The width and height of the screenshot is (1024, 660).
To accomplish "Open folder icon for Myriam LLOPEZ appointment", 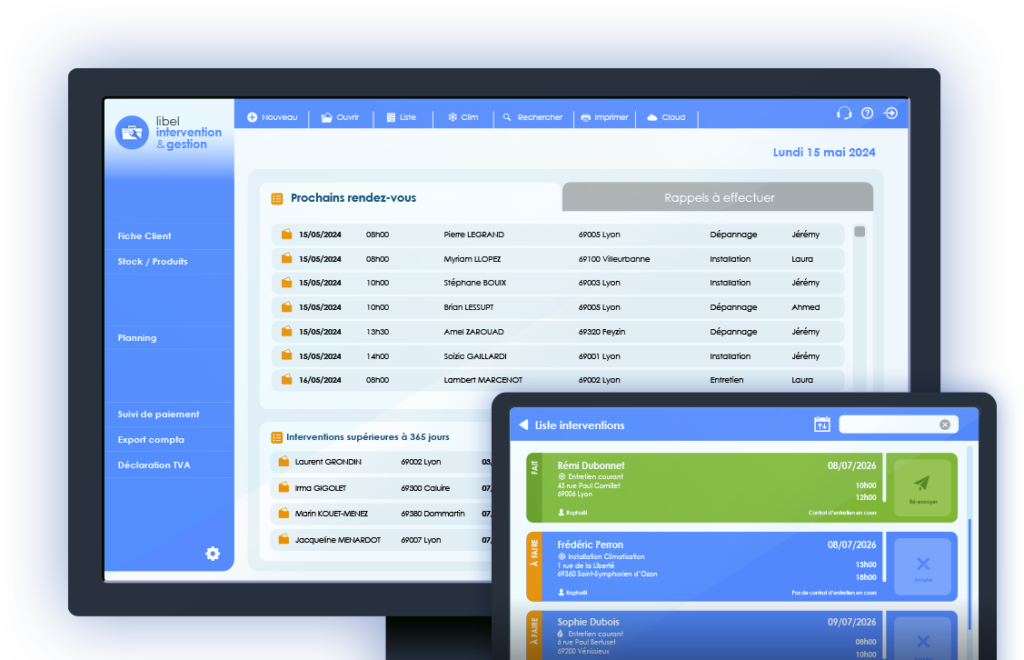I will click(x=287, y=259).
